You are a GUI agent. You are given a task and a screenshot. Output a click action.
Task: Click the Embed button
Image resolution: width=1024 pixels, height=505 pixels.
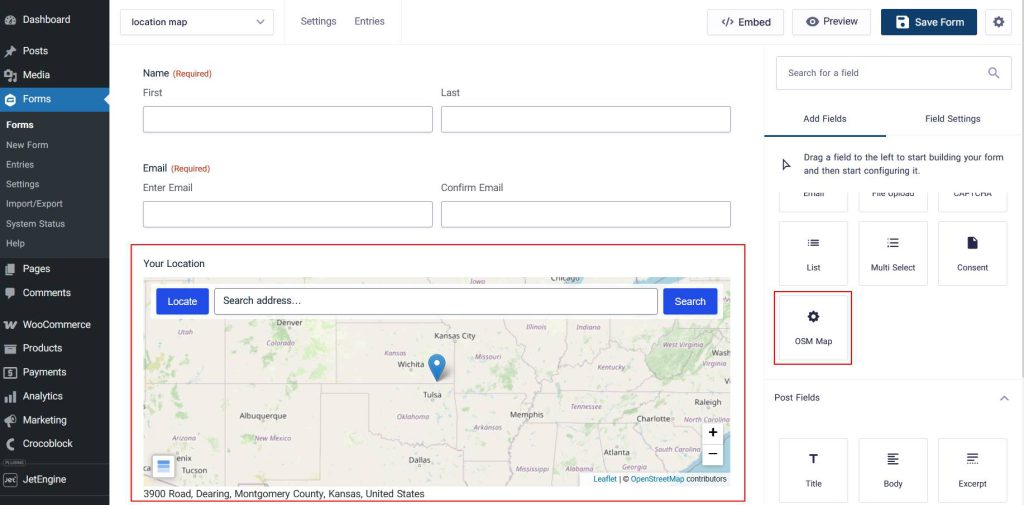click(746, 22)
